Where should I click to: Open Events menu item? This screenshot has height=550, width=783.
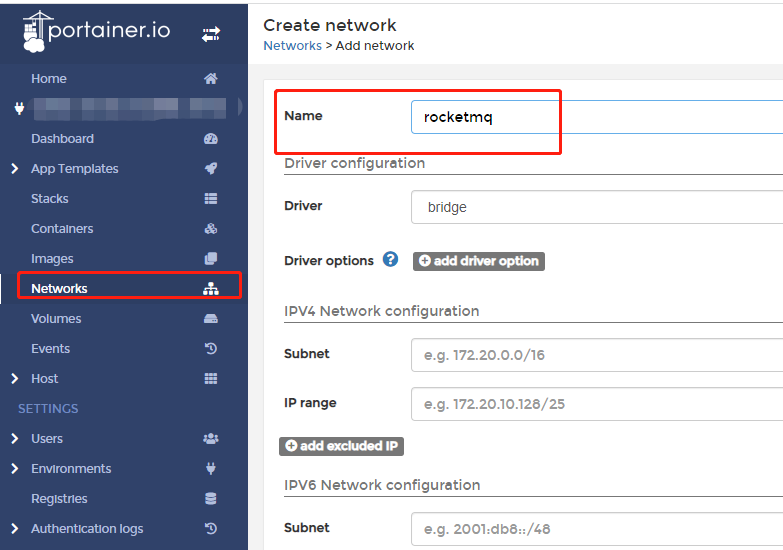click(x=50, y=349)
